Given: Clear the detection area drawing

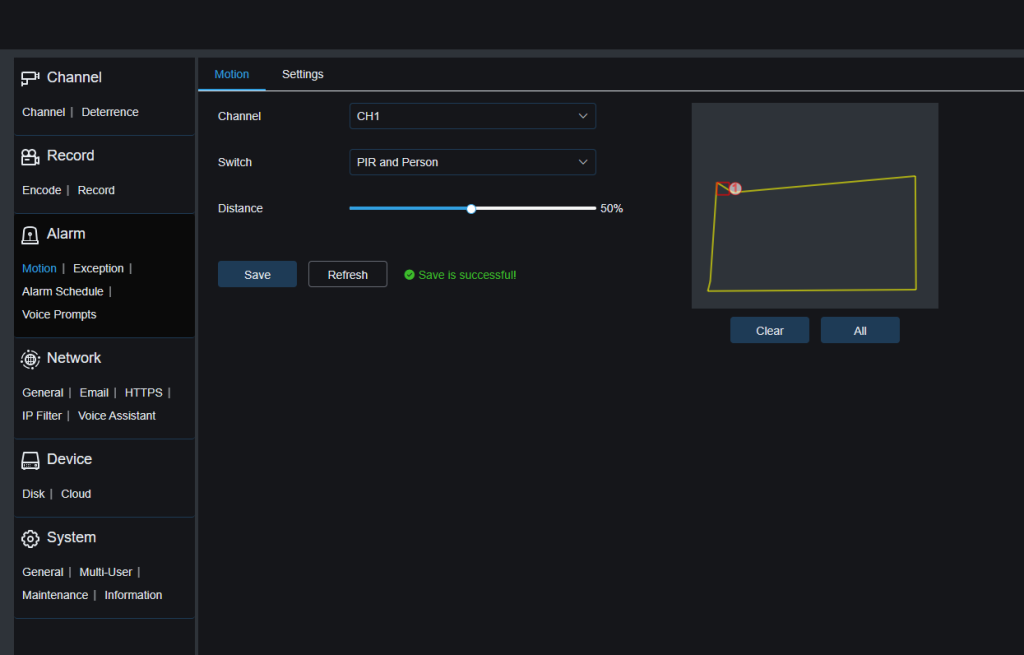Looking at the screenshot, I should click(x=769, y=330).
